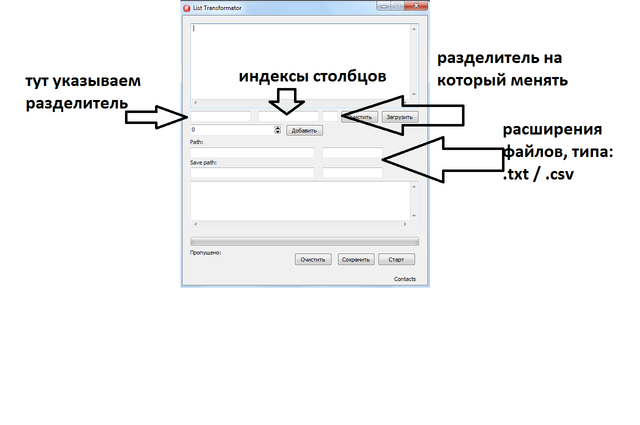Viewport: 640px width, 425px height.
Task: Click the bottom Очистить button
Action: [313, 260]
